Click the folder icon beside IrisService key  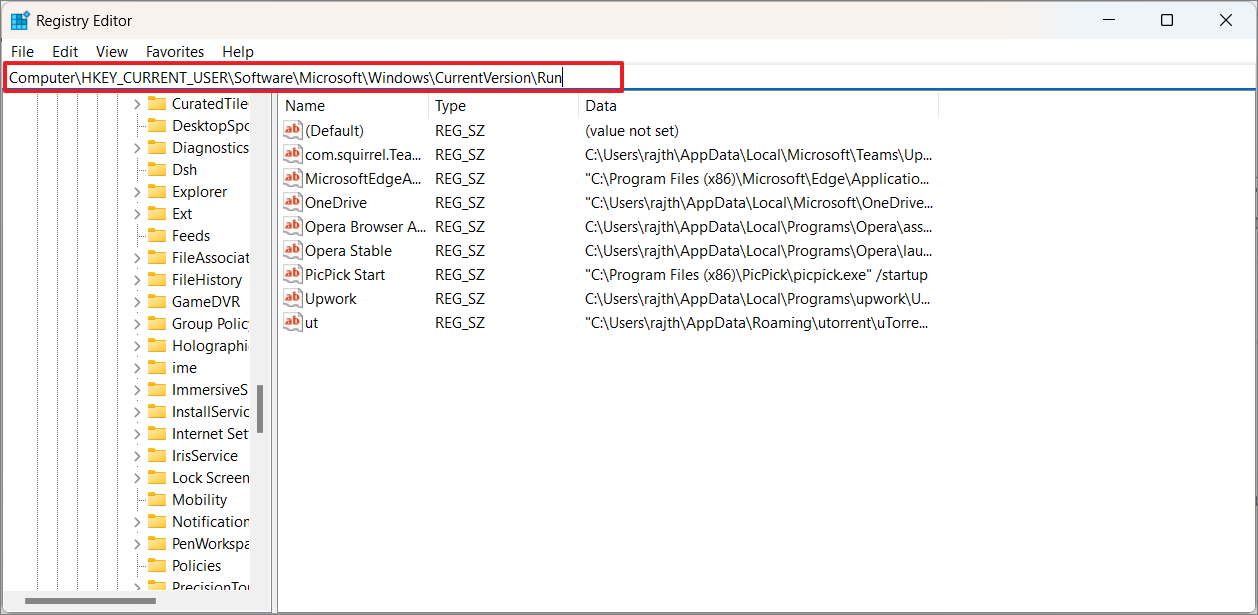[x=156, y=455]
